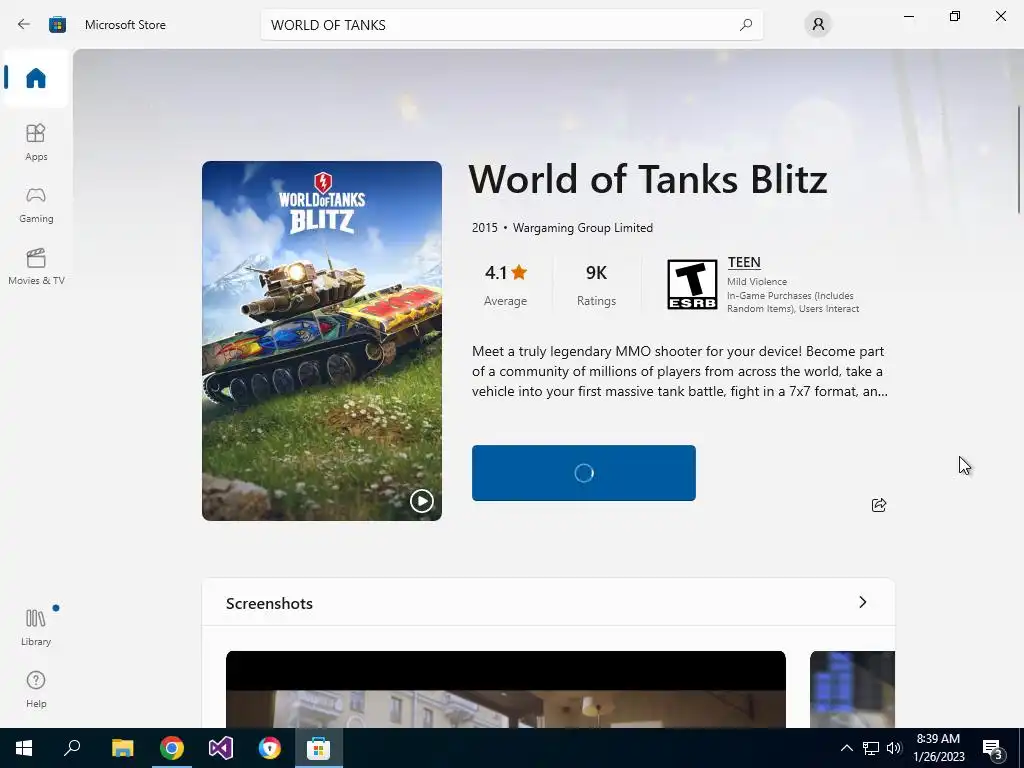Click Wargaming Group Limited publisher name
1024x768 pixels.
tap(583, 227)
